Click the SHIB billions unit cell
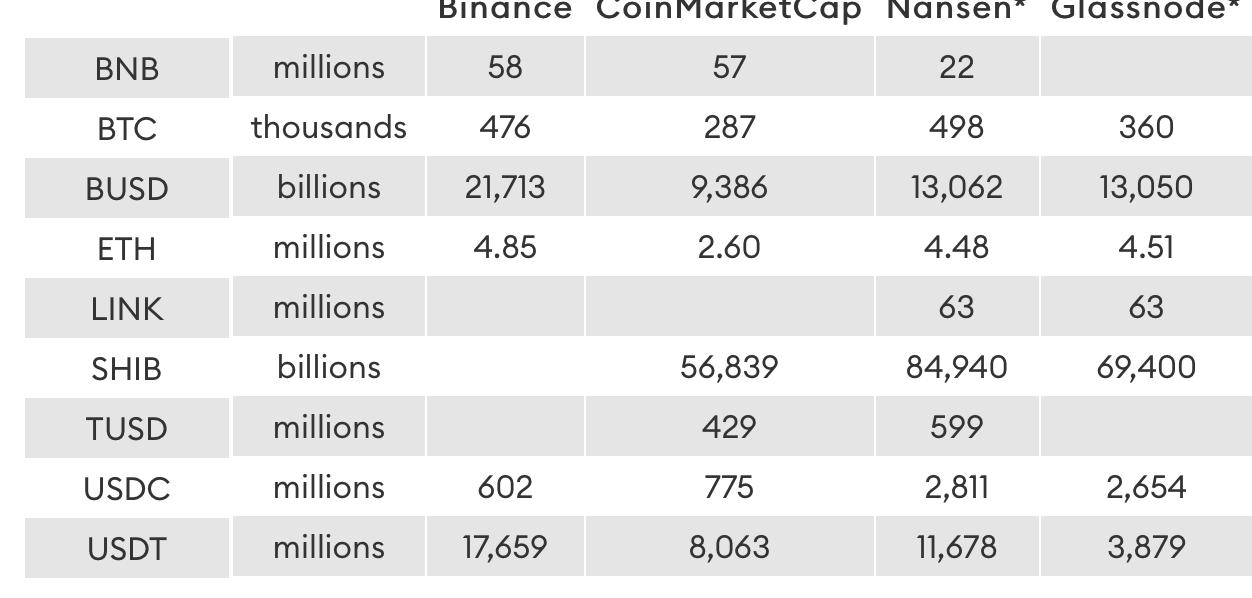Screen dimensions: 1252x598 [x=329, y=367]
